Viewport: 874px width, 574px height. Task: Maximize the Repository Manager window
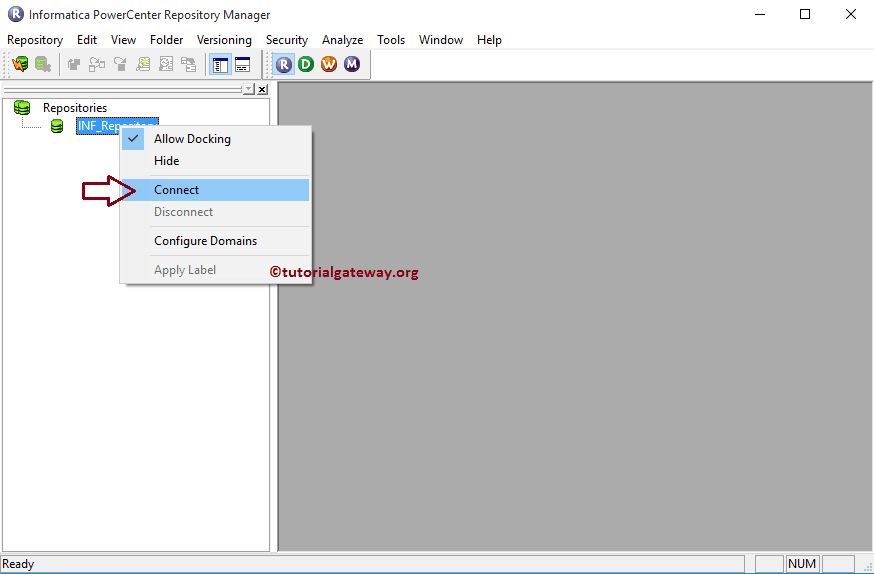(x=805, y=14)
